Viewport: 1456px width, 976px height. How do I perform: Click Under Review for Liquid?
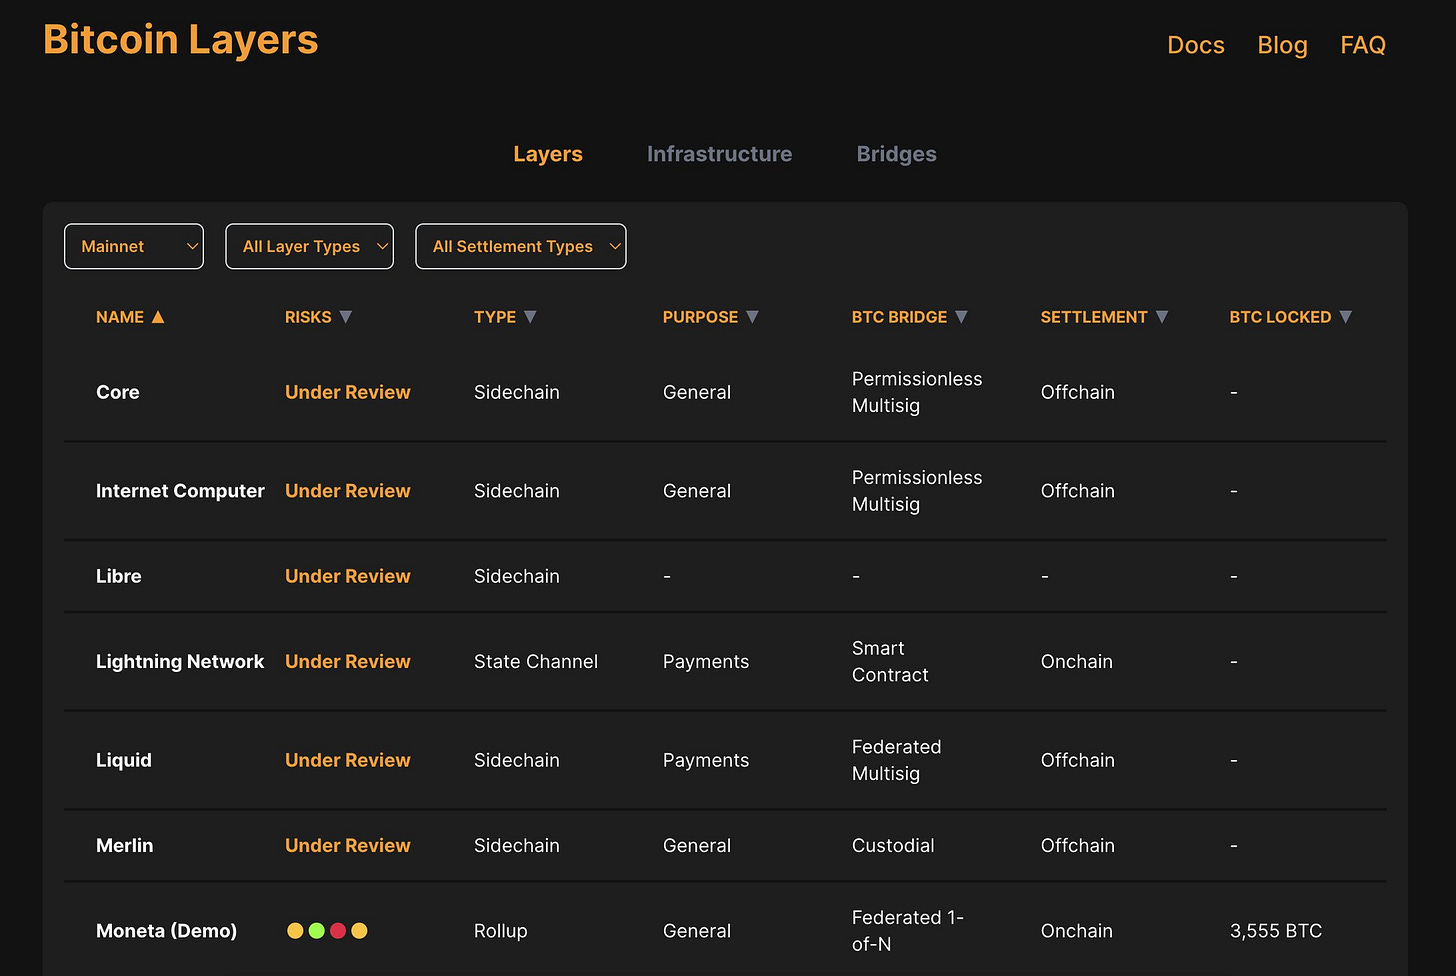tap(348, 760)
